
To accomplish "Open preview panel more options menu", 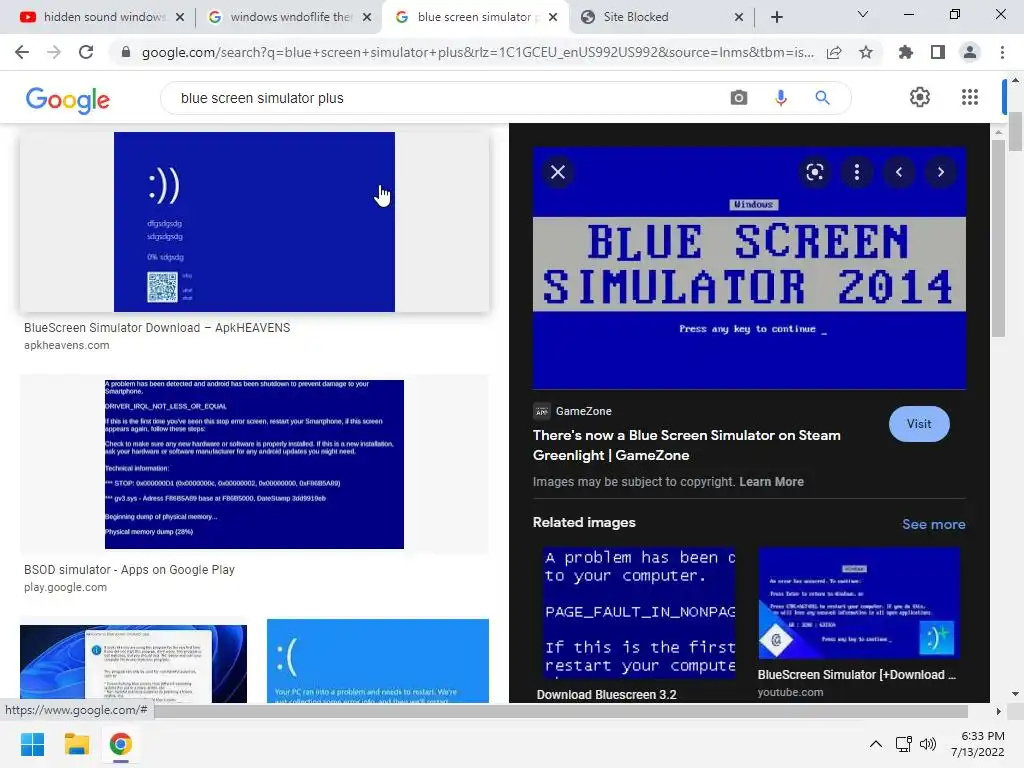I will (x=857, y=172).
